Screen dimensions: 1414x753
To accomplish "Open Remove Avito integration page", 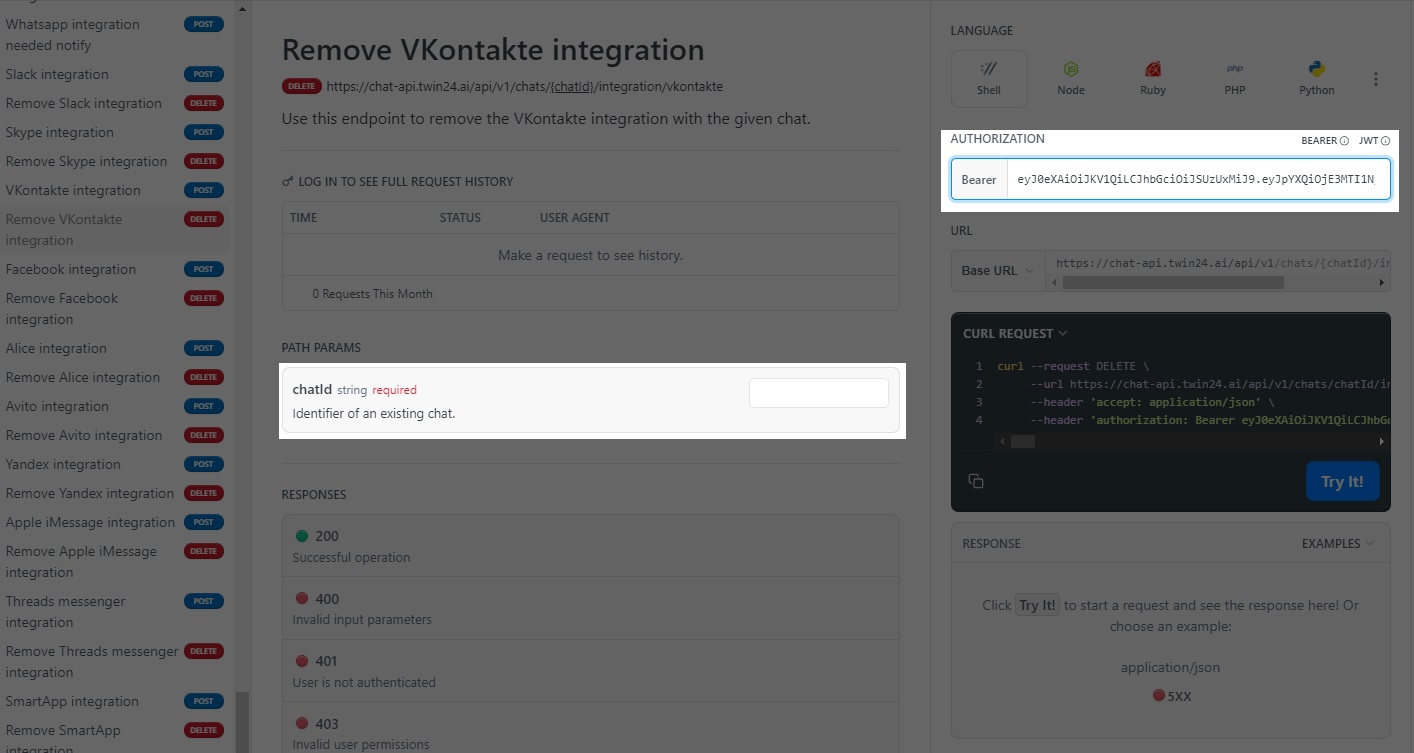I will click(115, 435).
